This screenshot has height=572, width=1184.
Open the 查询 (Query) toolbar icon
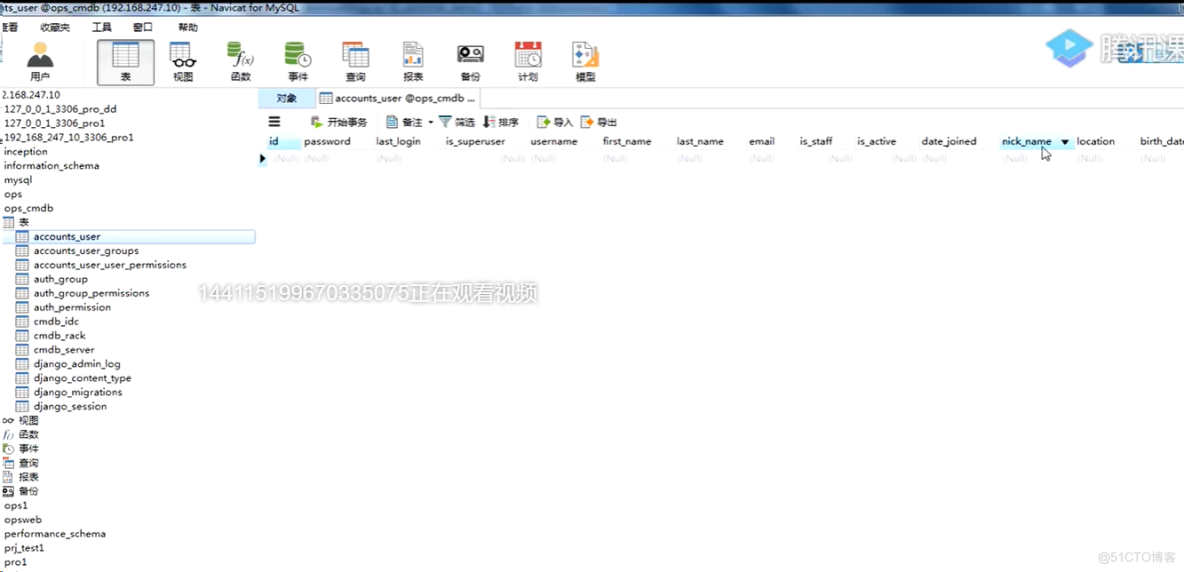tap(355, 62)
